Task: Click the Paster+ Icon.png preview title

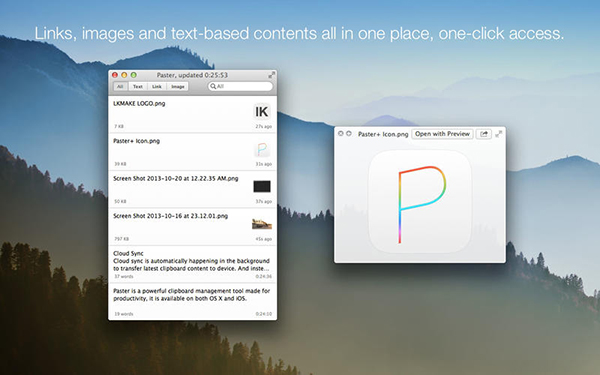Action: [383, 134]
